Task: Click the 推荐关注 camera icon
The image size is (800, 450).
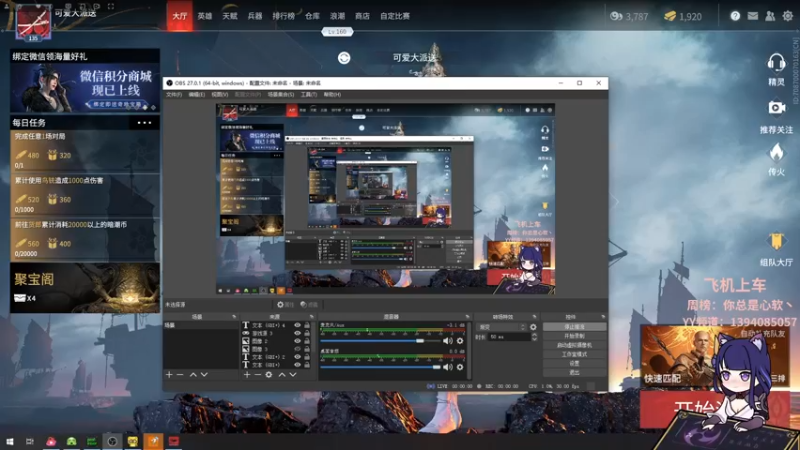Action: [776, 108]
